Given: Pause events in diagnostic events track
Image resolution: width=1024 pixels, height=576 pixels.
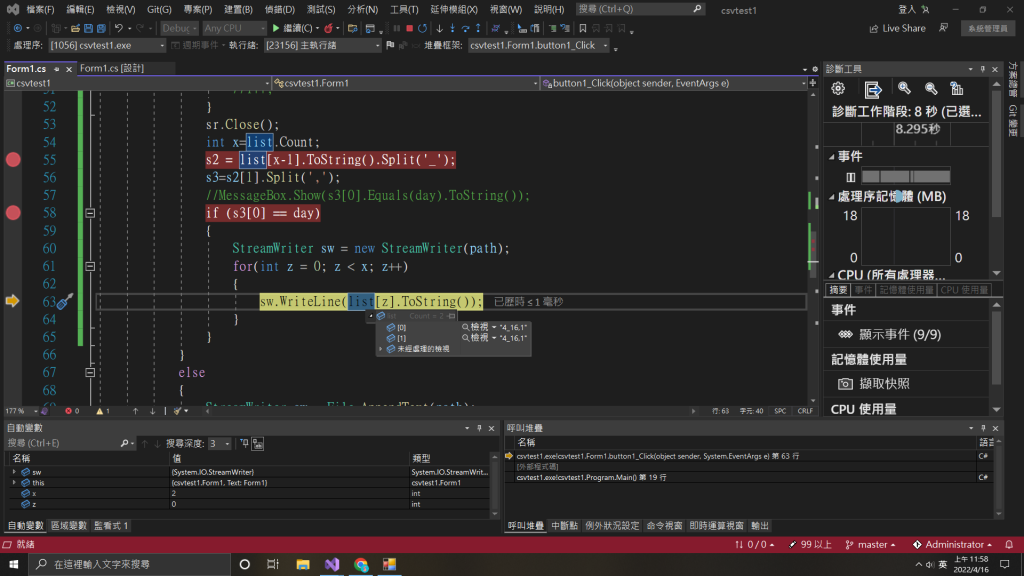Looking at the screenshot, I should [850, 177].
